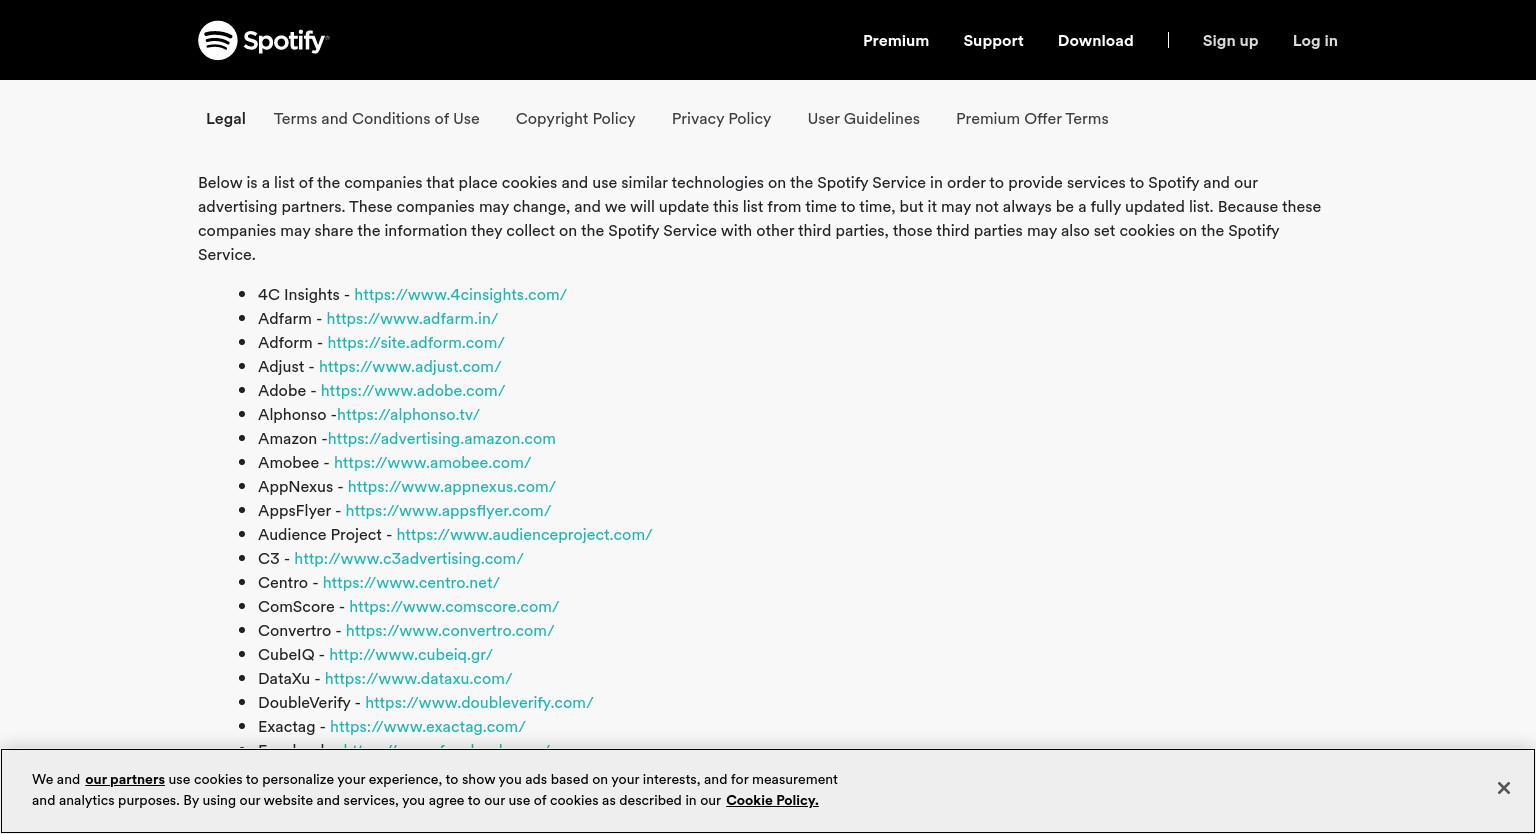This screenshot has width=1536, height=834.
Task: Visit the audienceproject.com link
Action: [524, 534]
